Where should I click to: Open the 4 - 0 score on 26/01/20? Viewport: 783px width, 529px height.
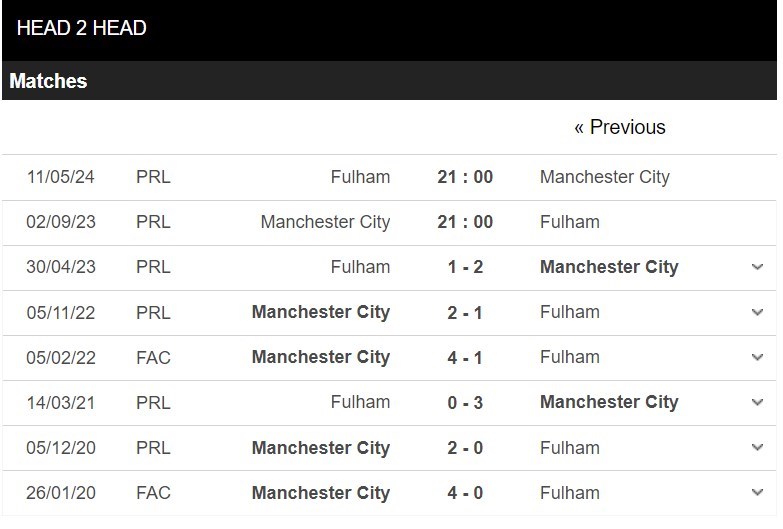pyautogui.click(x=465, y=493)
